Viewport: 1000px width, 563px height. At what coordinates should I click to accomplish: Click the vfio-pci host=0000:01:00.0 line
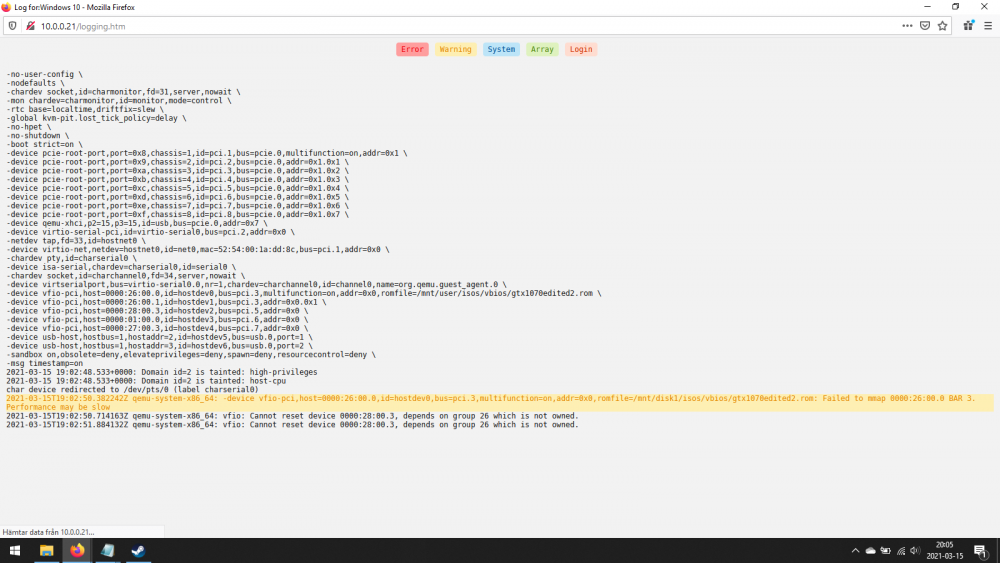click(158, 319)
